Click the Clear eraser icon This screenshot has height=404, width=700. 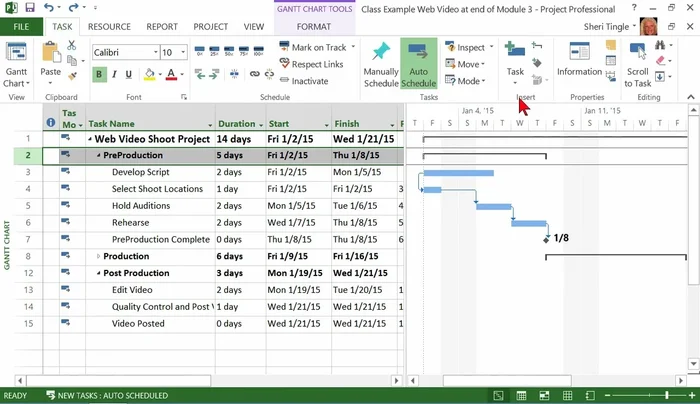click(x=661, y=60)
